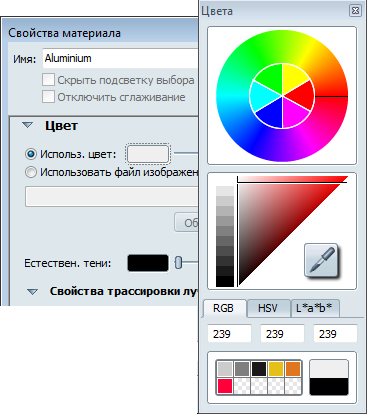Select the red saved color swatch
This screenshot has width=367, height=414.
point(225,386)
